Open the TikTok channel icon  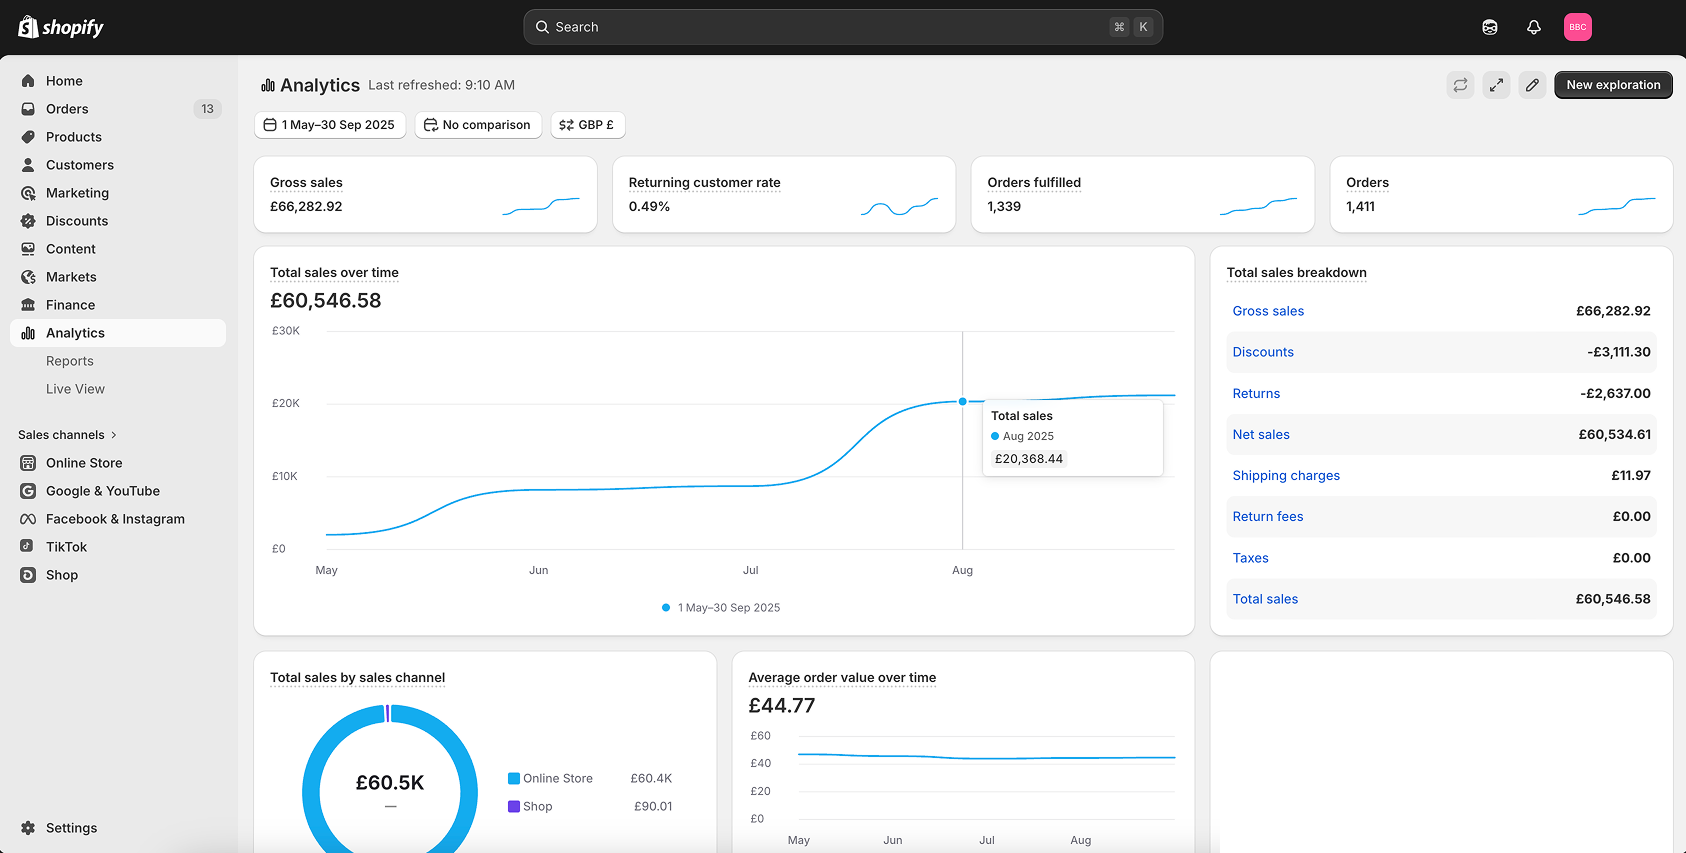28,547
